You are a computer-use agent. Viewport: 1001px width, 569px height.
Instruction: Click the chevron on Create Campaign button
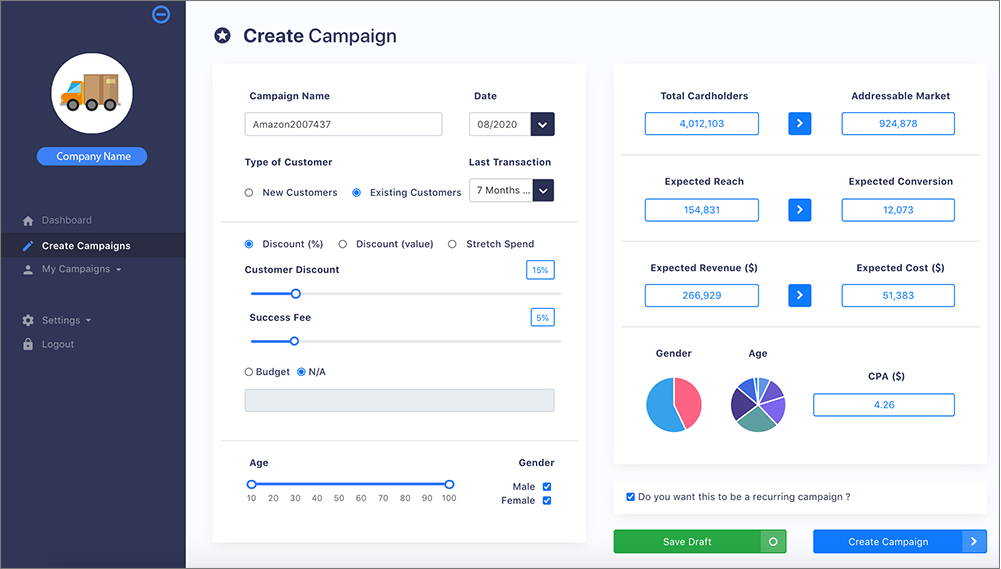point(974,542)
